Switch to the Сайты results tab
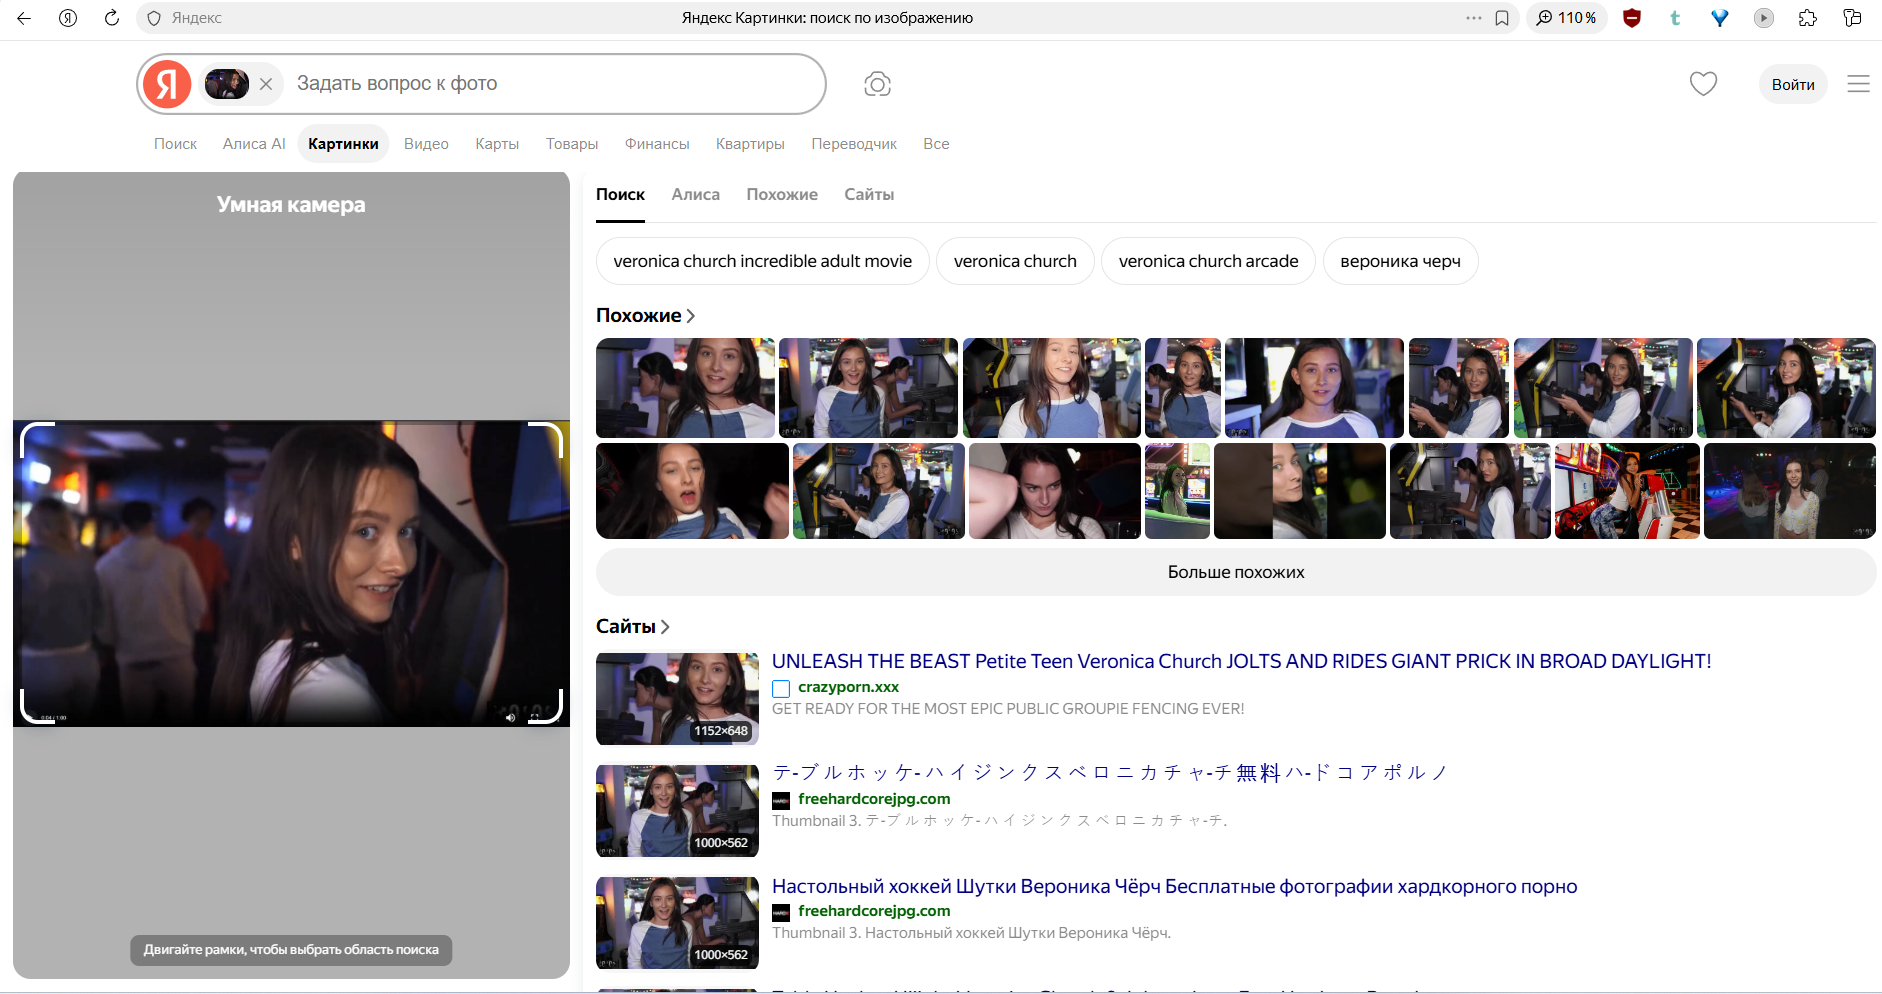The width and height of the screenshot is (1882, 994). pos(869,195)
